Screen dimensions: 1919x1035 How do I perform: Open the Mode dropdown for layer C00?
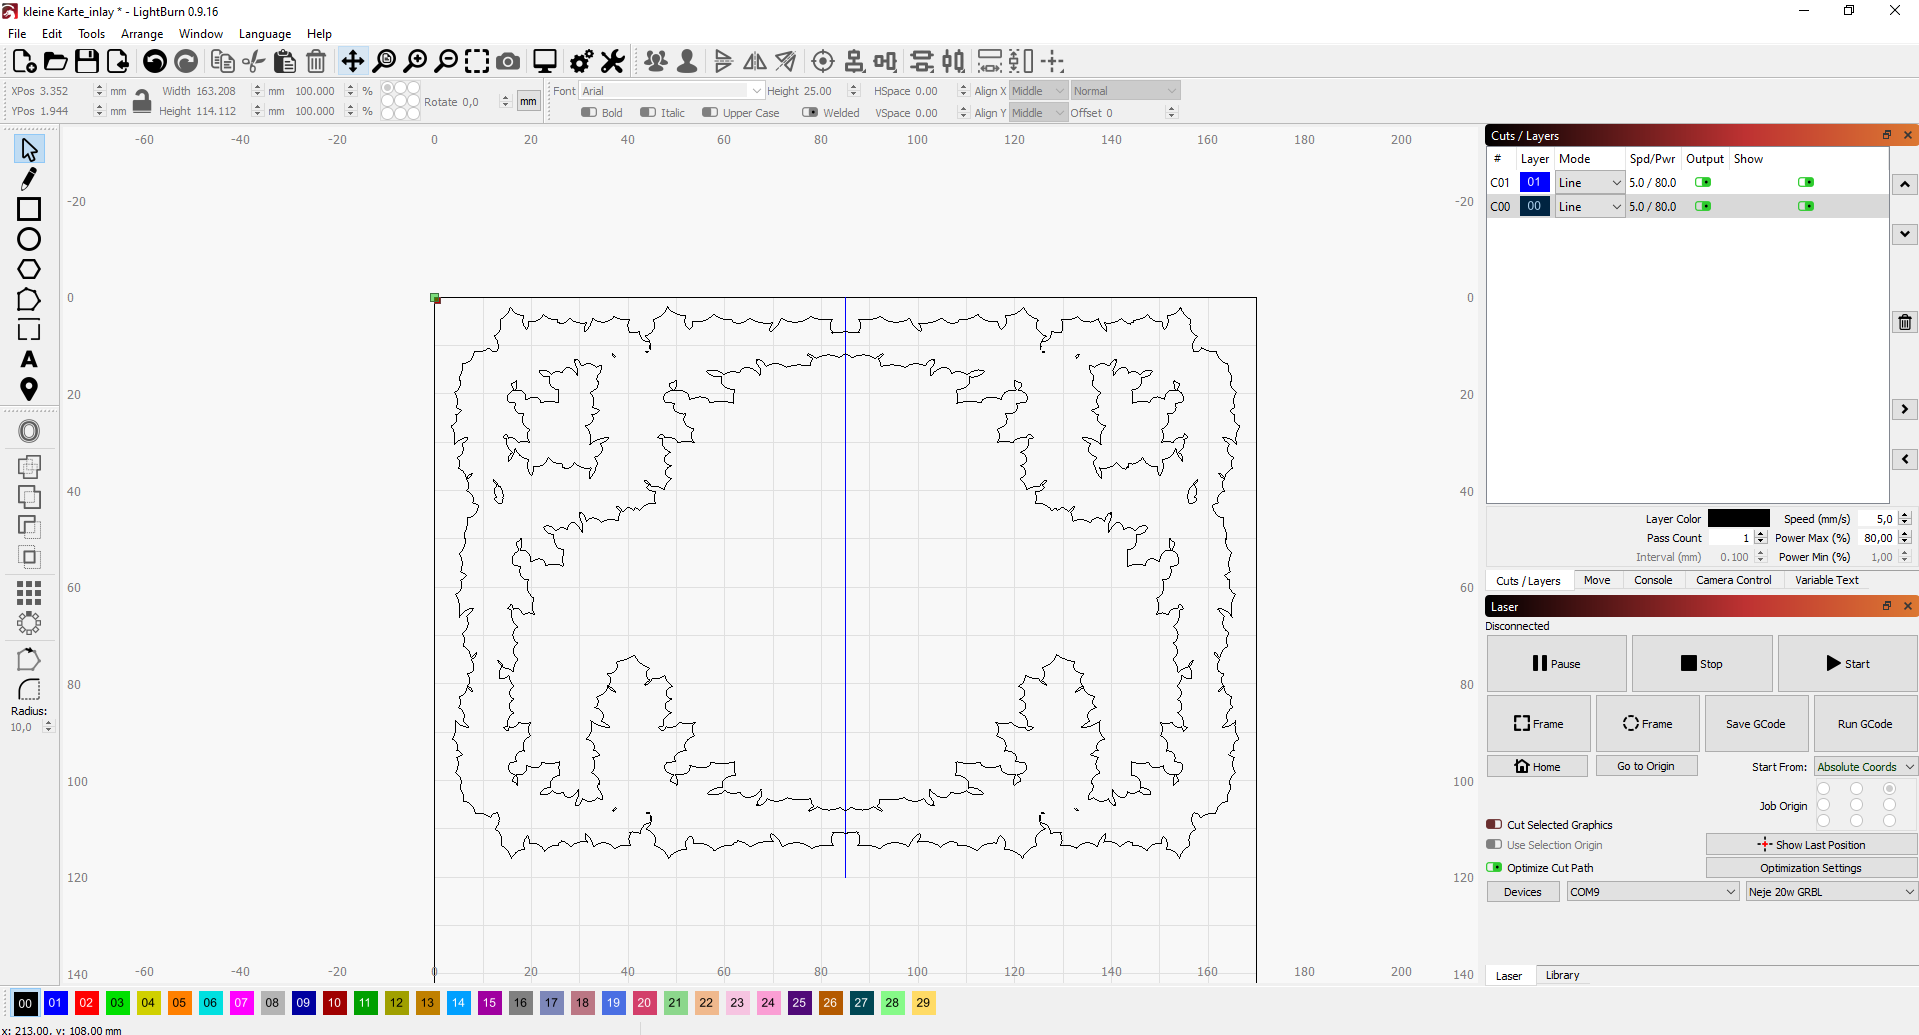[1589, 206]
